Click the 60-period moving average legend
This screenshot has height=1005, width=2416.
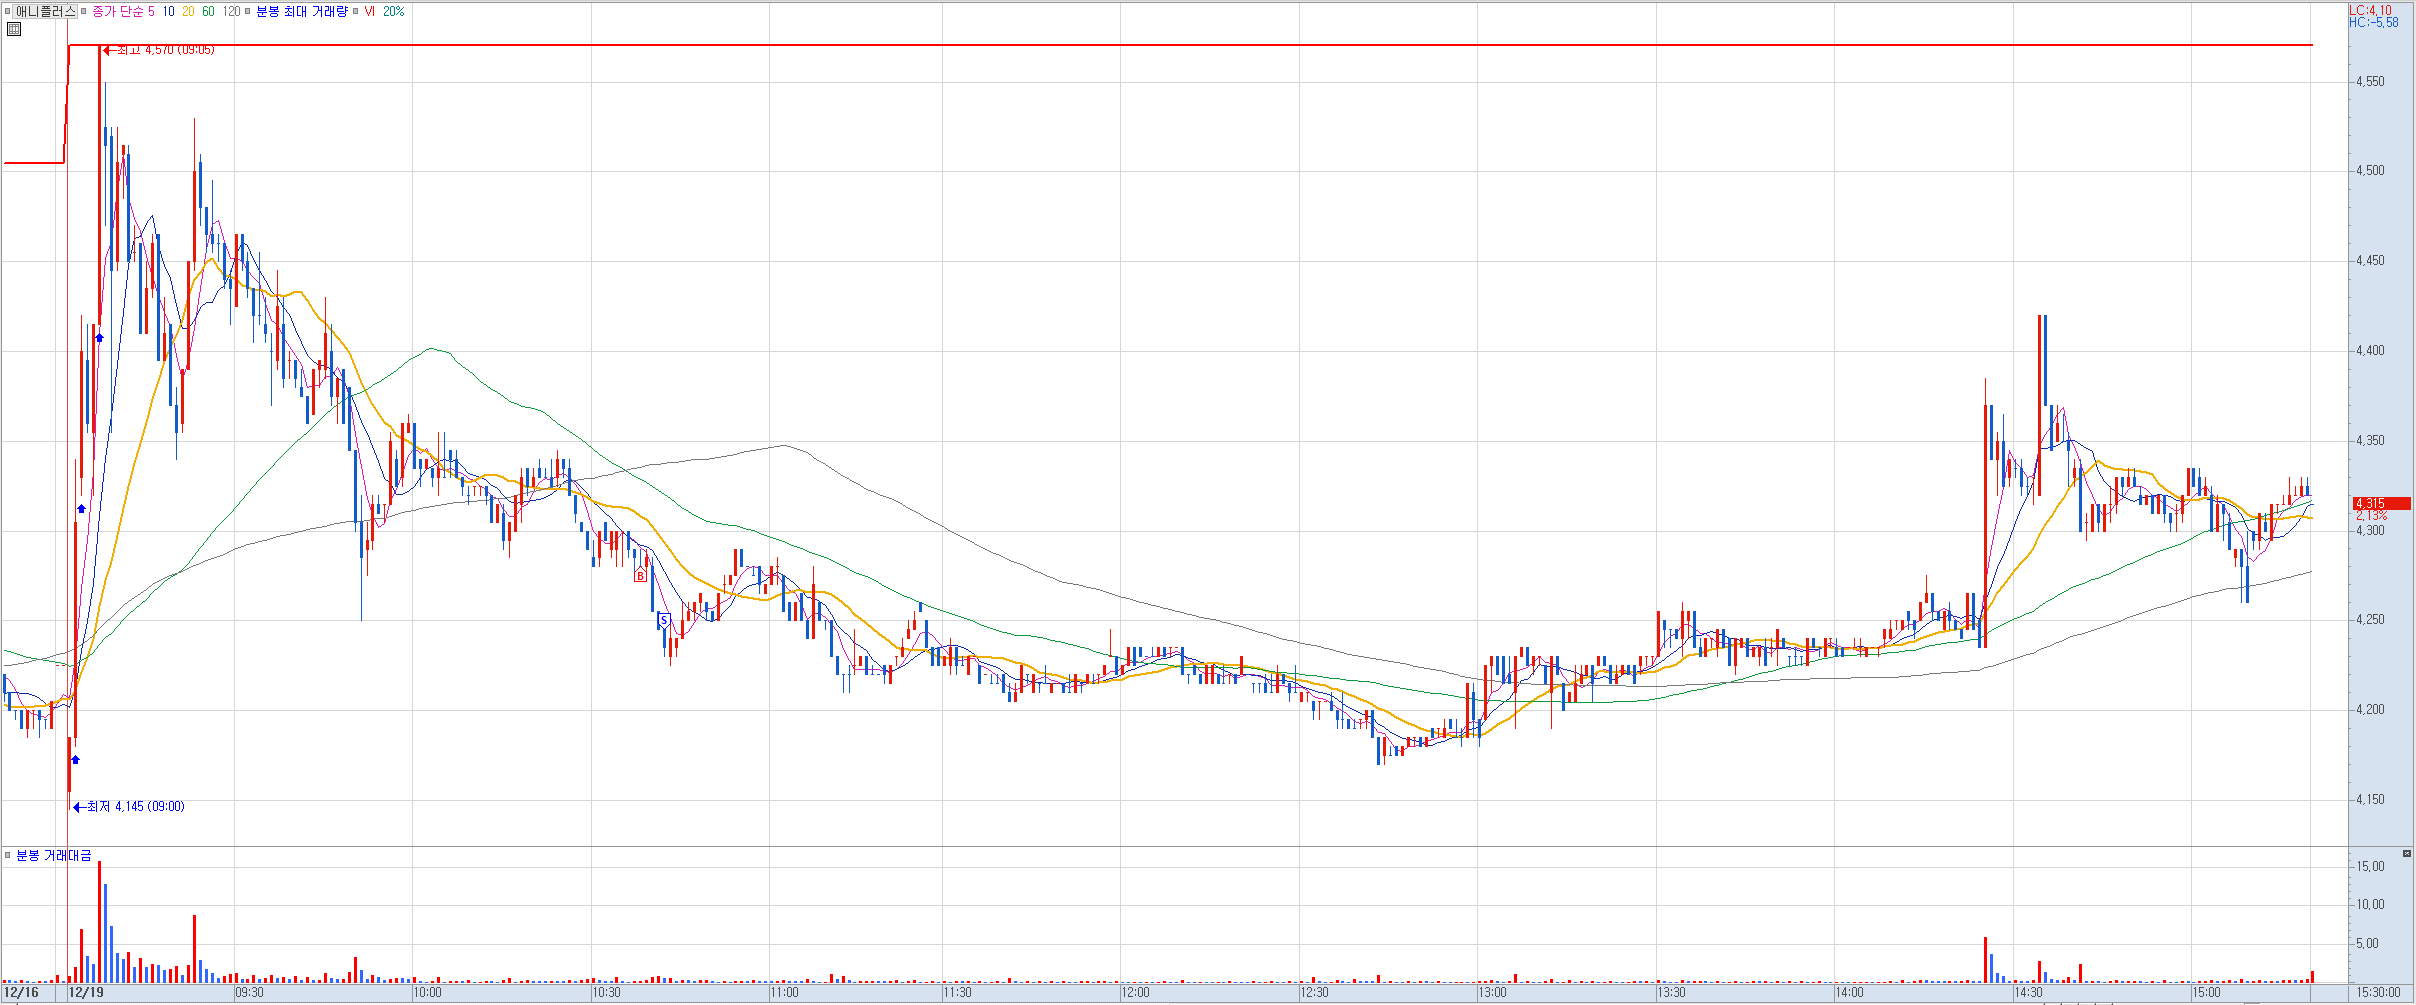(x=208, y=12)
